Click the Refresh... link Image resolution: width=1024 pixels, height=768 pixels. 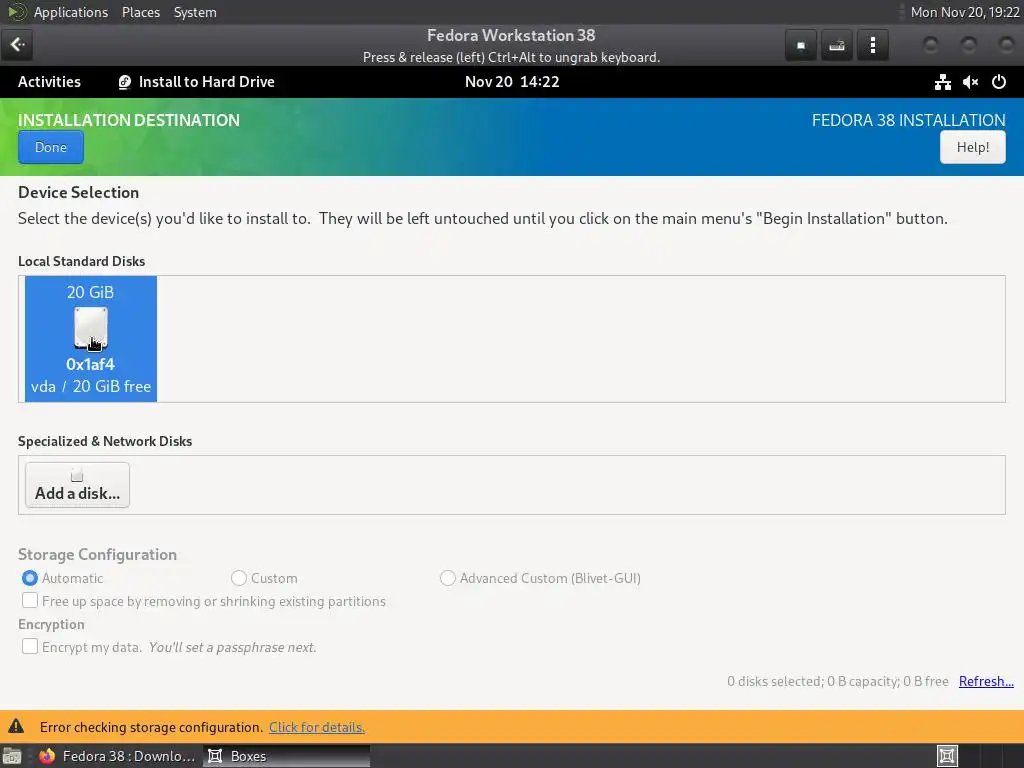point(986,681)
